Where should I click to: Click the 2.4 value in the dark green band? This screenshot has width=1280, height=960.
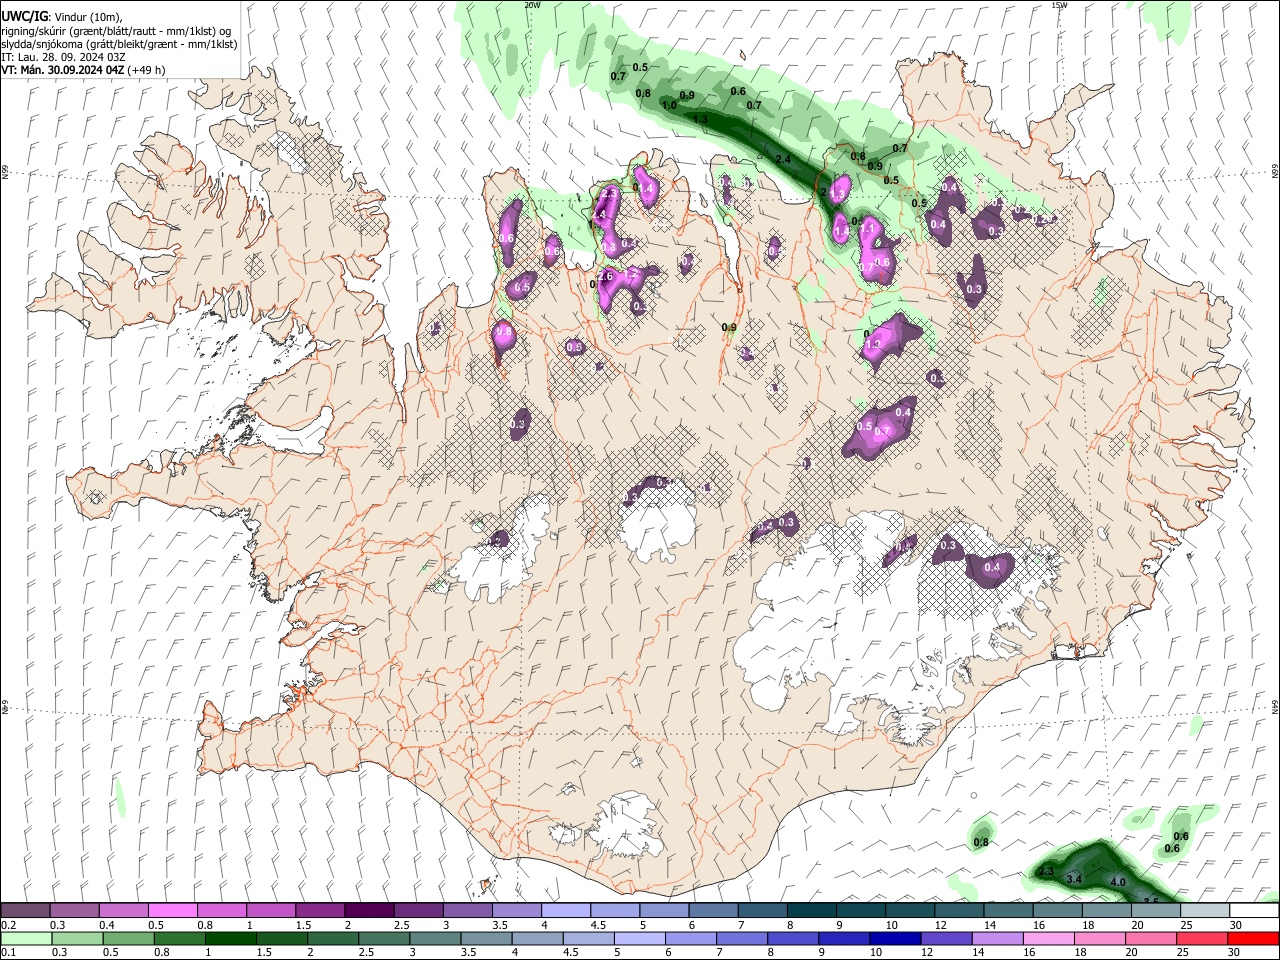(x=782, y=159)
